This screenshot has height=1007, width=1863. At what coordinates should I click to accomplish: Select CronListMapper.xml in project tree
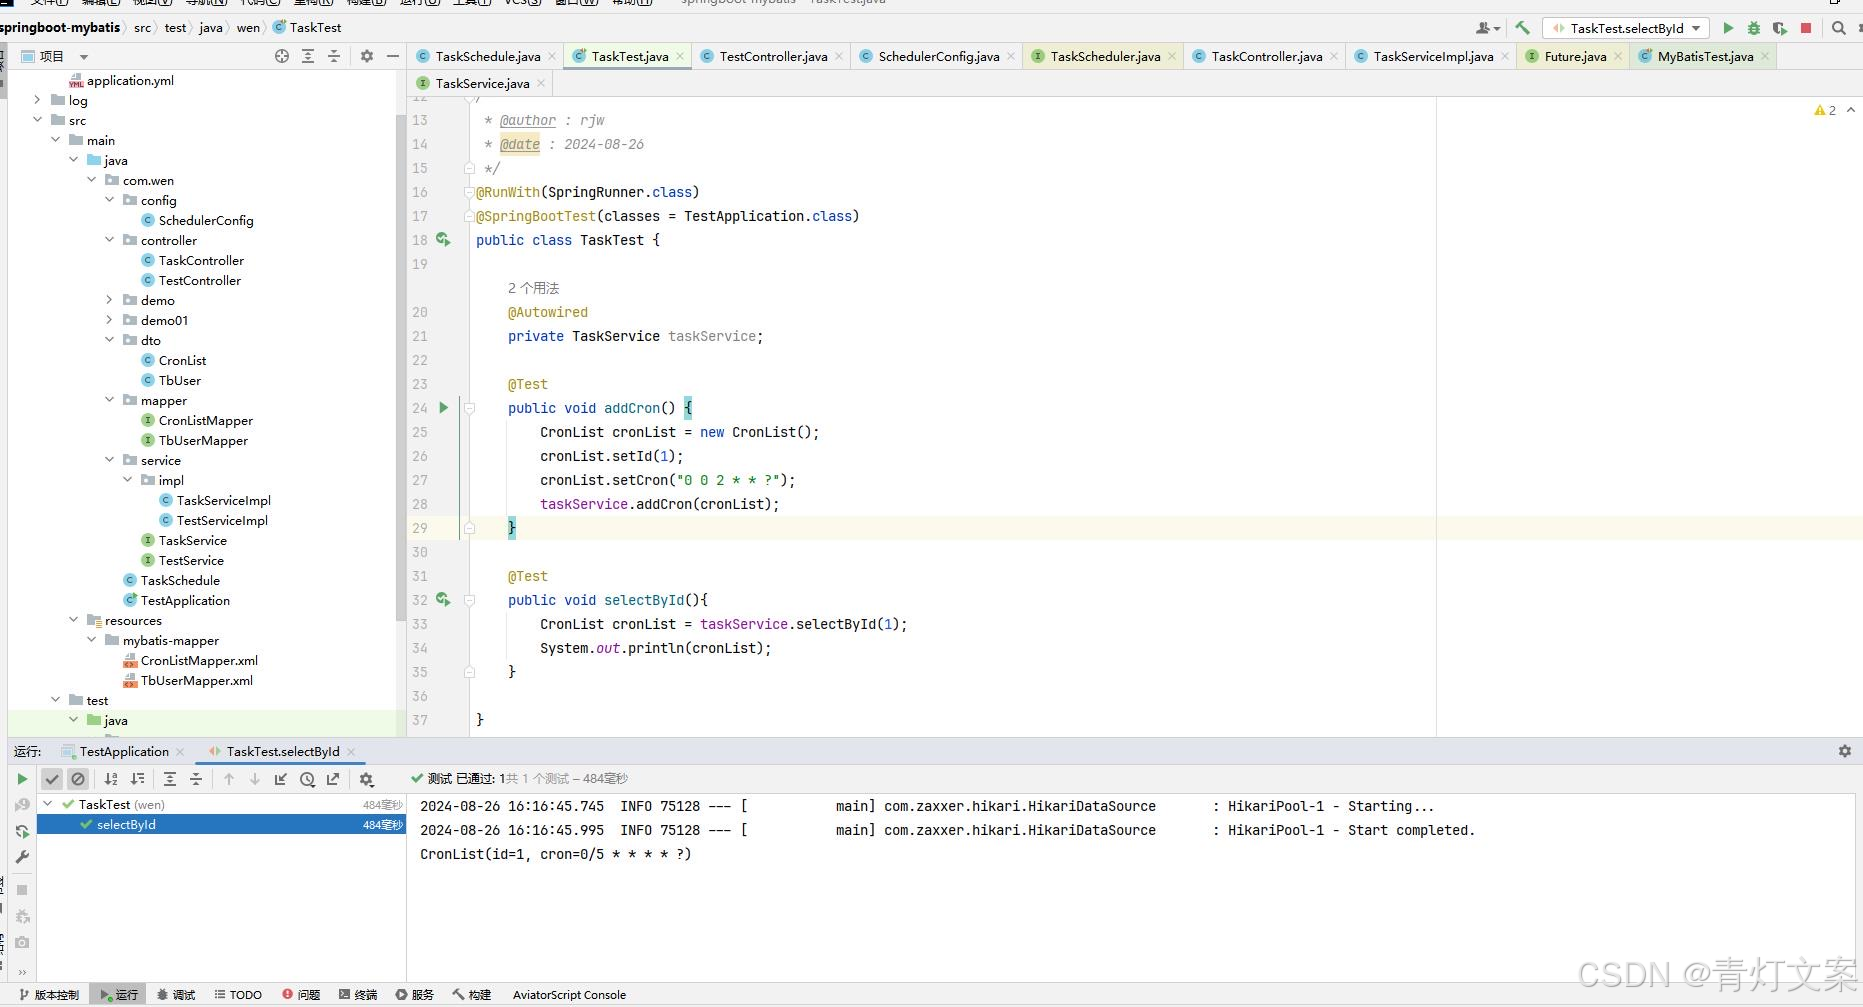(190, 660)
